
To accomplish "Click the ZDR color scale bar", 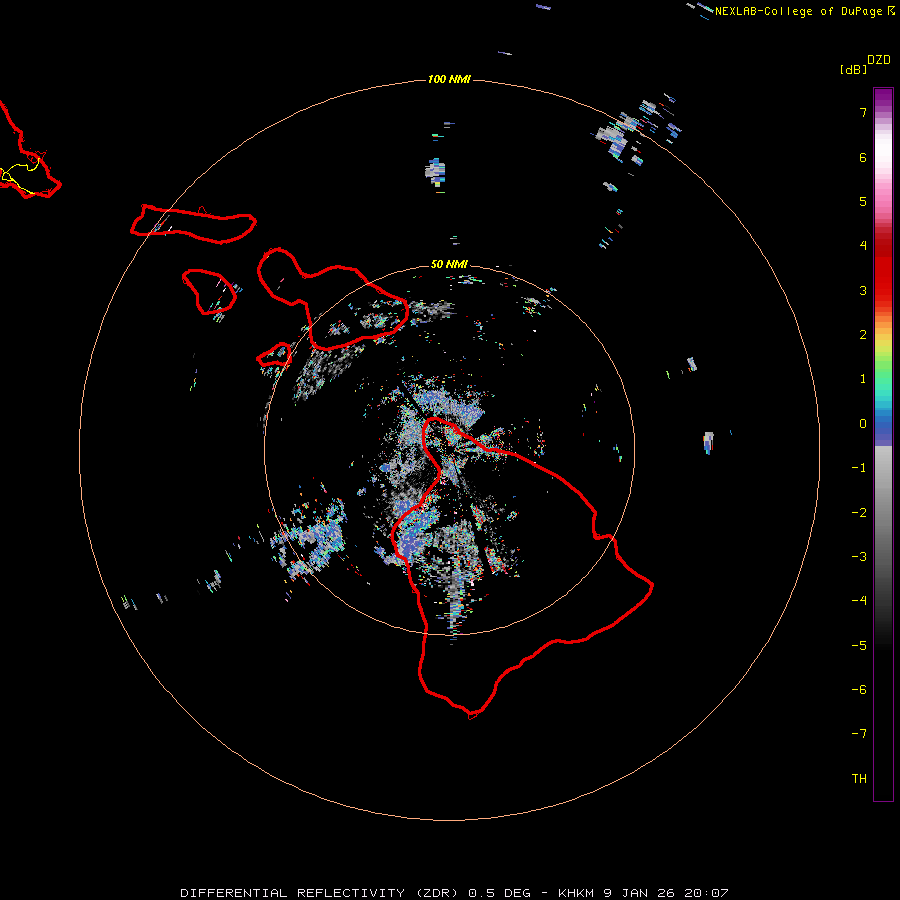I will coord(883,444).
